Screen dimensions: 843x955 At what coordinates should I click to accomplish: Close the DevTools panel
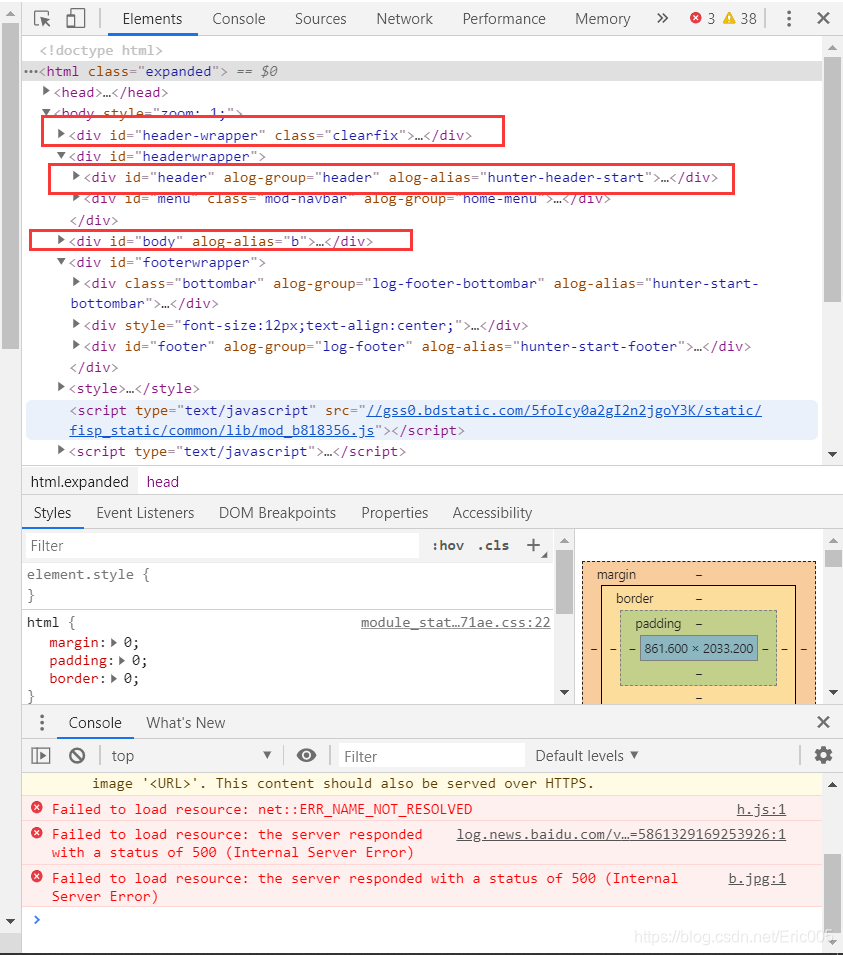click(x=823, y=18)
